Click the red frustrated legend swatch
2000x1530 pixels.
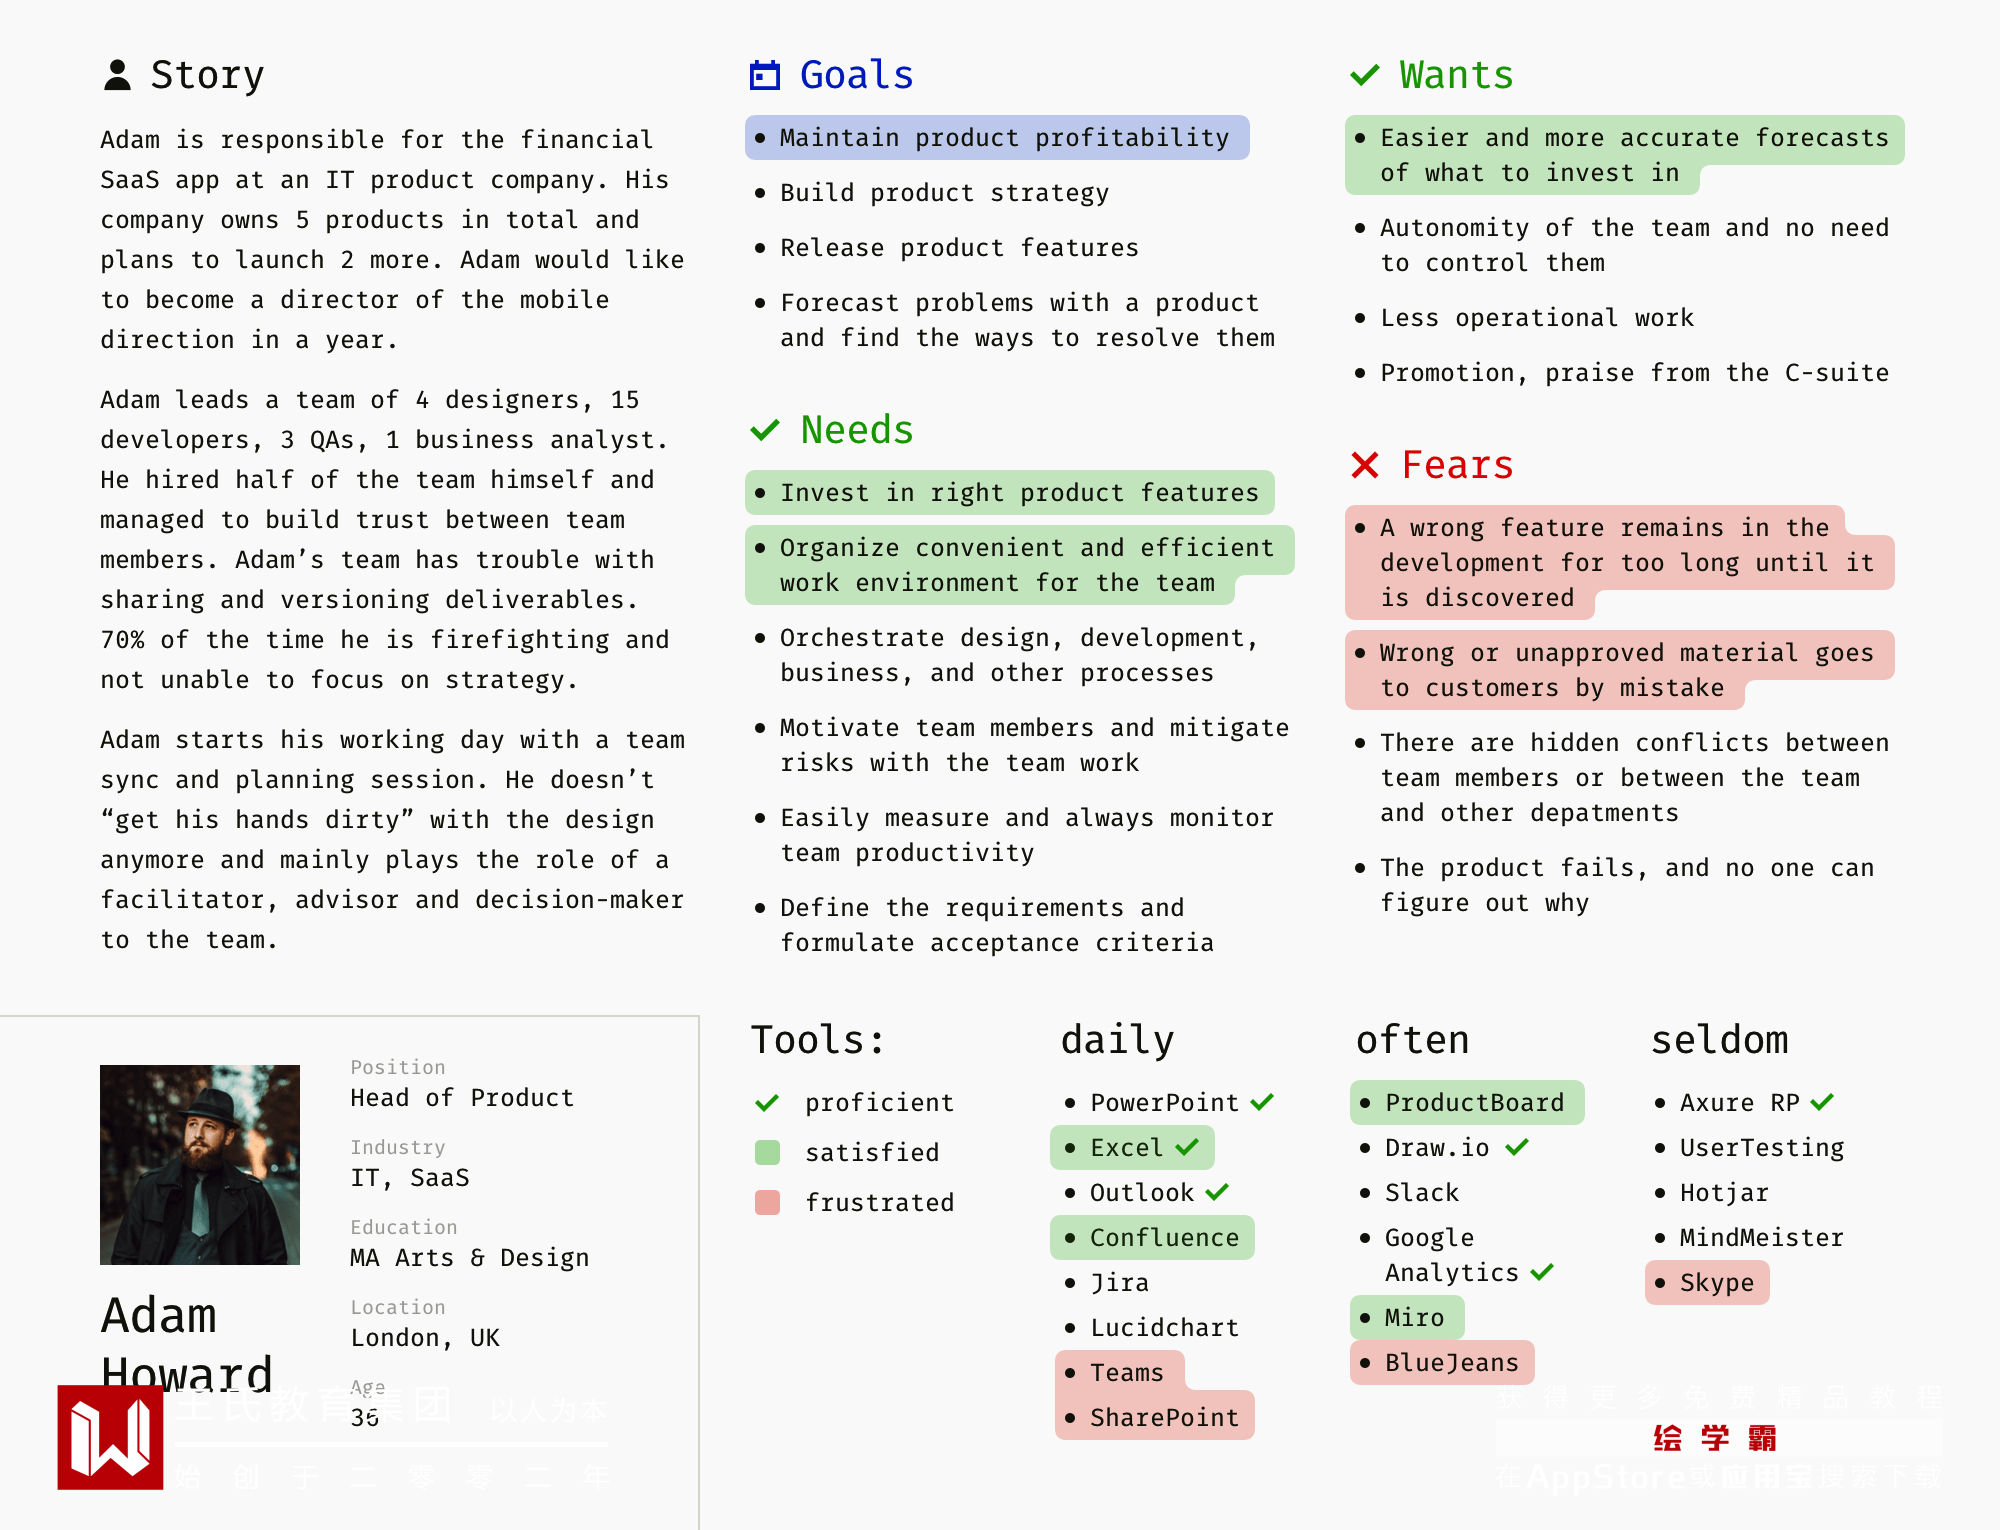pos(767,1202)
